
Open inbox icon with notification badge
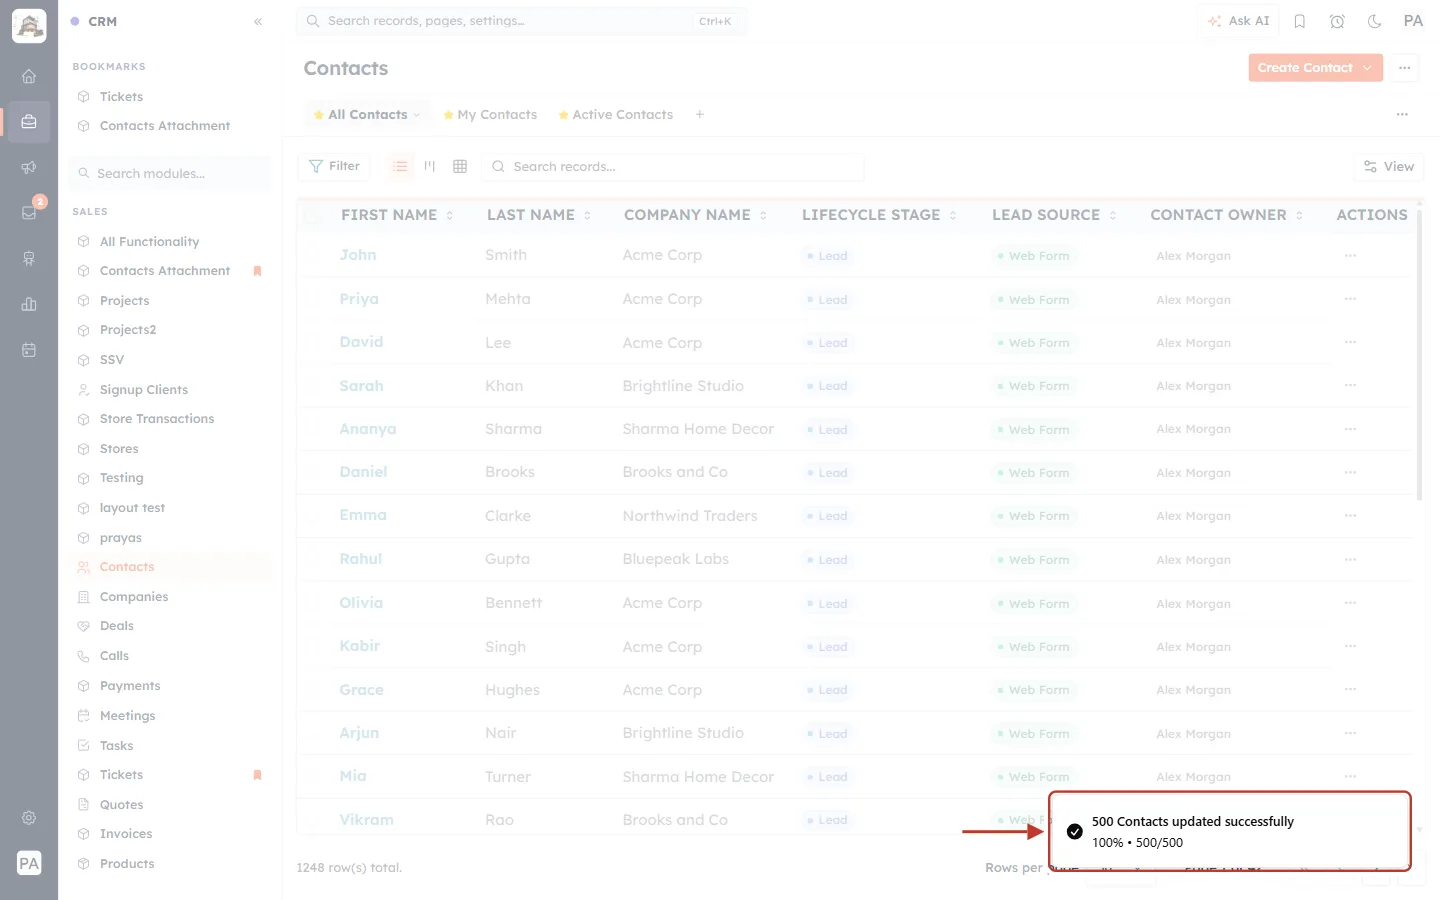tap(29, 212)
